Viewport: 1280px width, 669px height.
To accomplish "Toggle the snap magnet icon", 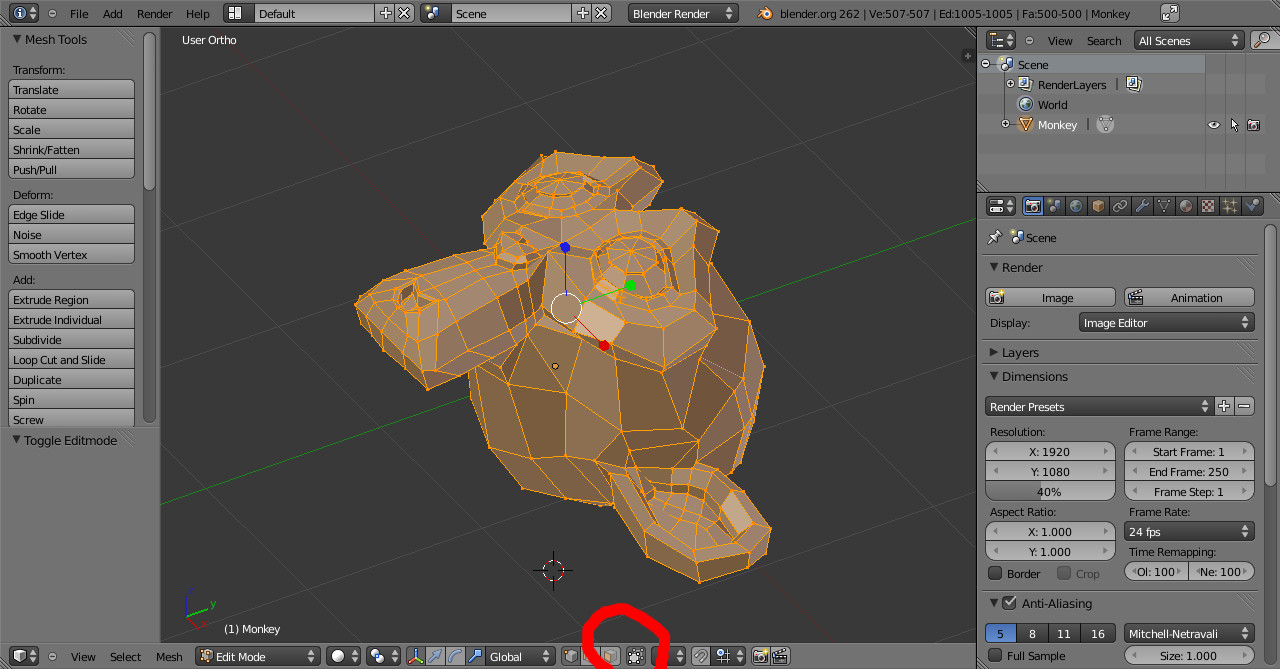I will pyautogui.click(x=701, y=656).
